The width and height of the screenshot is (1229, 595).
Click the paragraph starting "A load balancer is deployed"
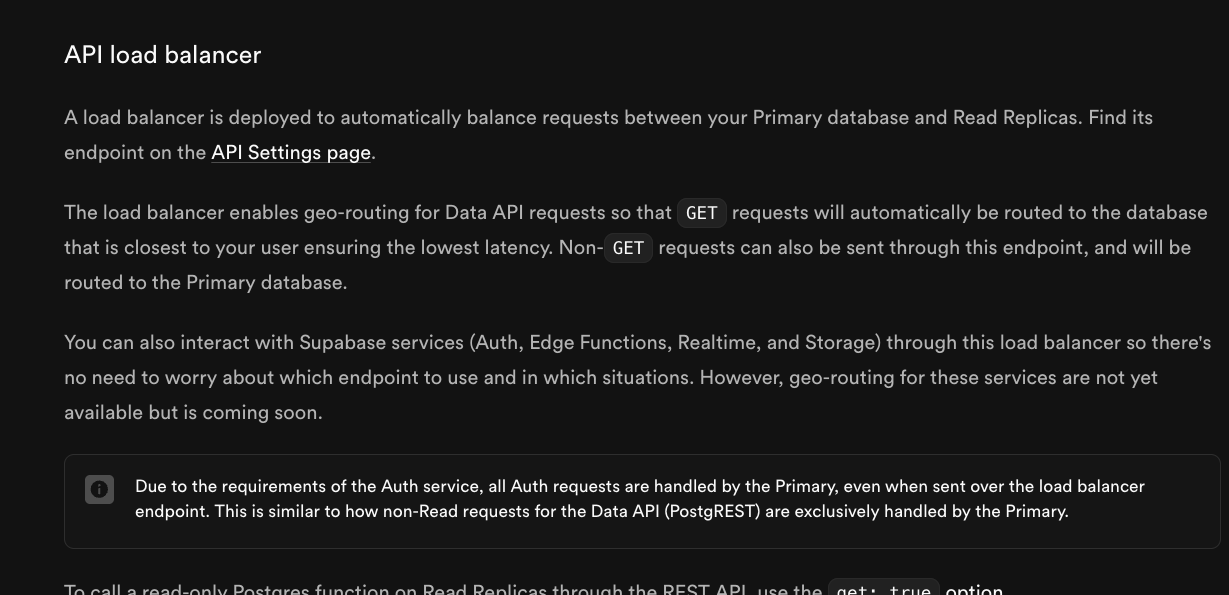pos(608,135)
